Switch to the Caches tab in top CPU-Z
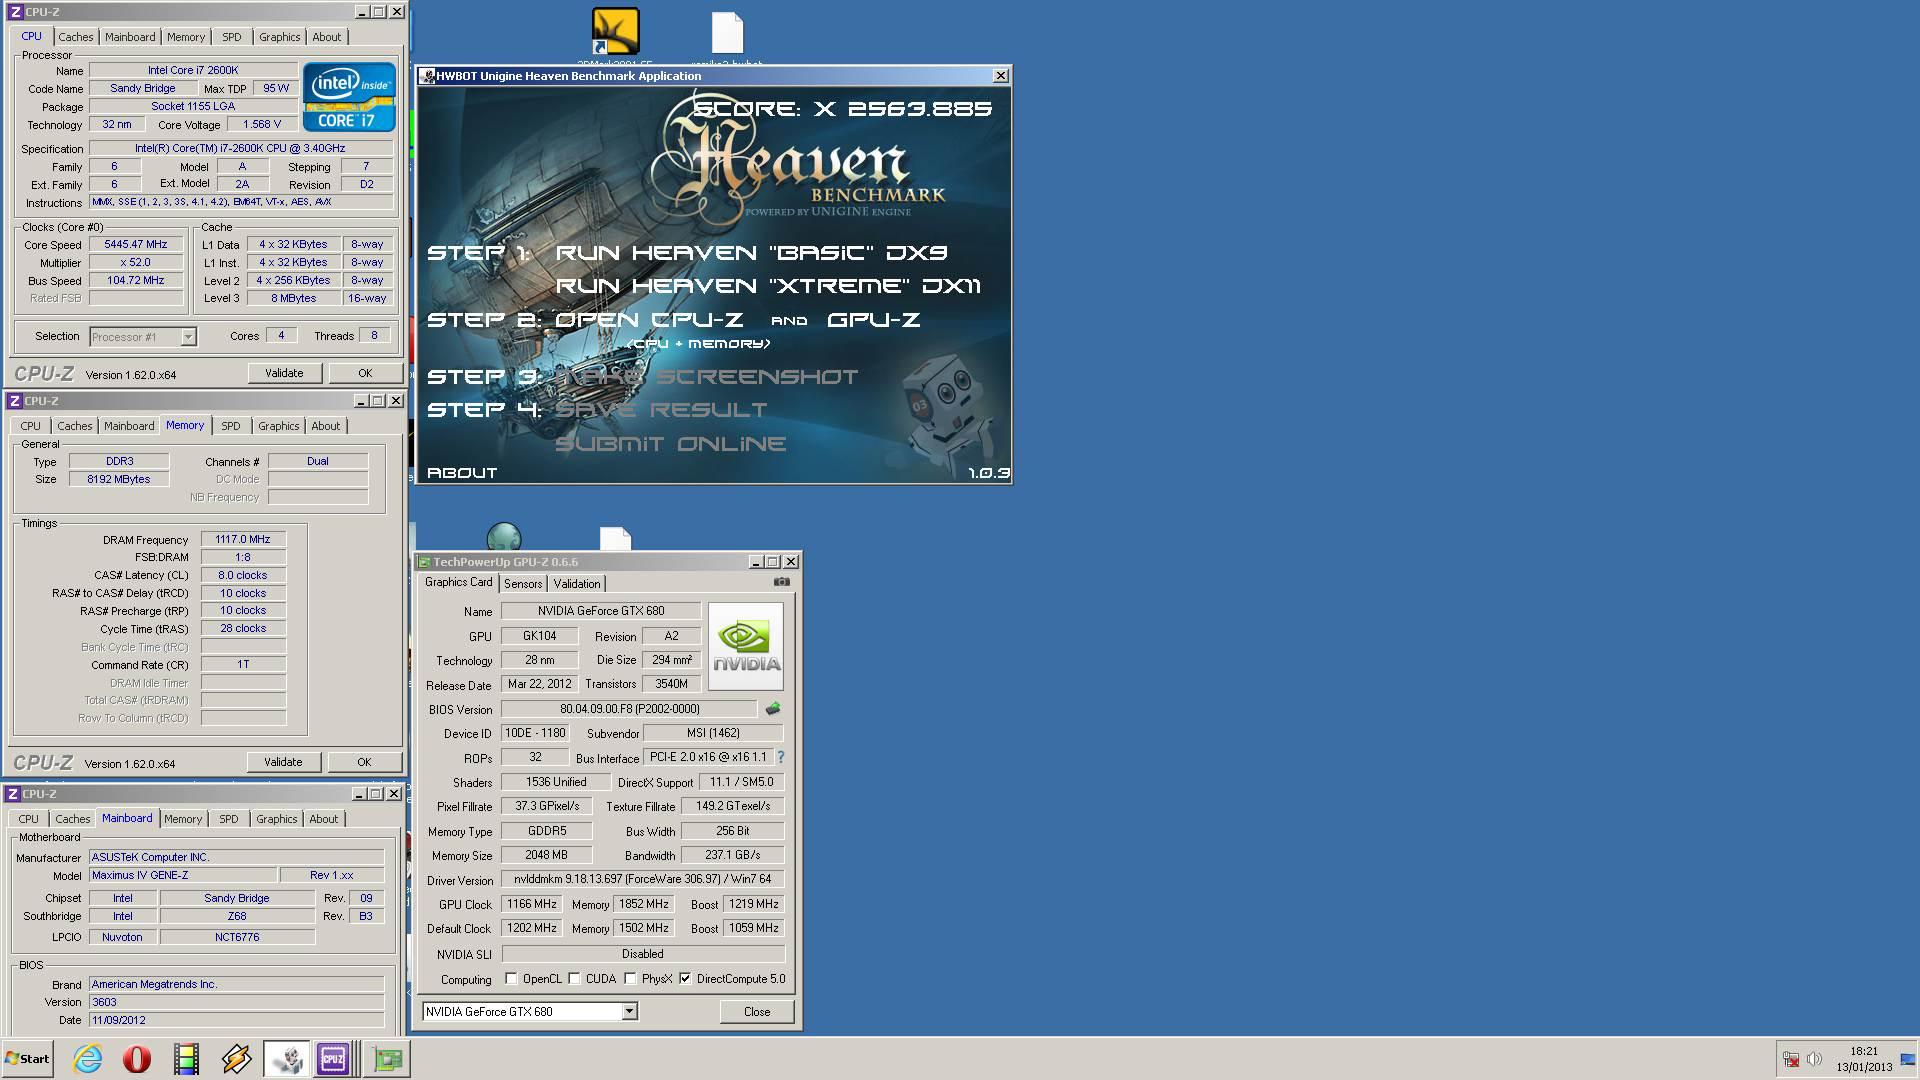 [x=75, y=37]
